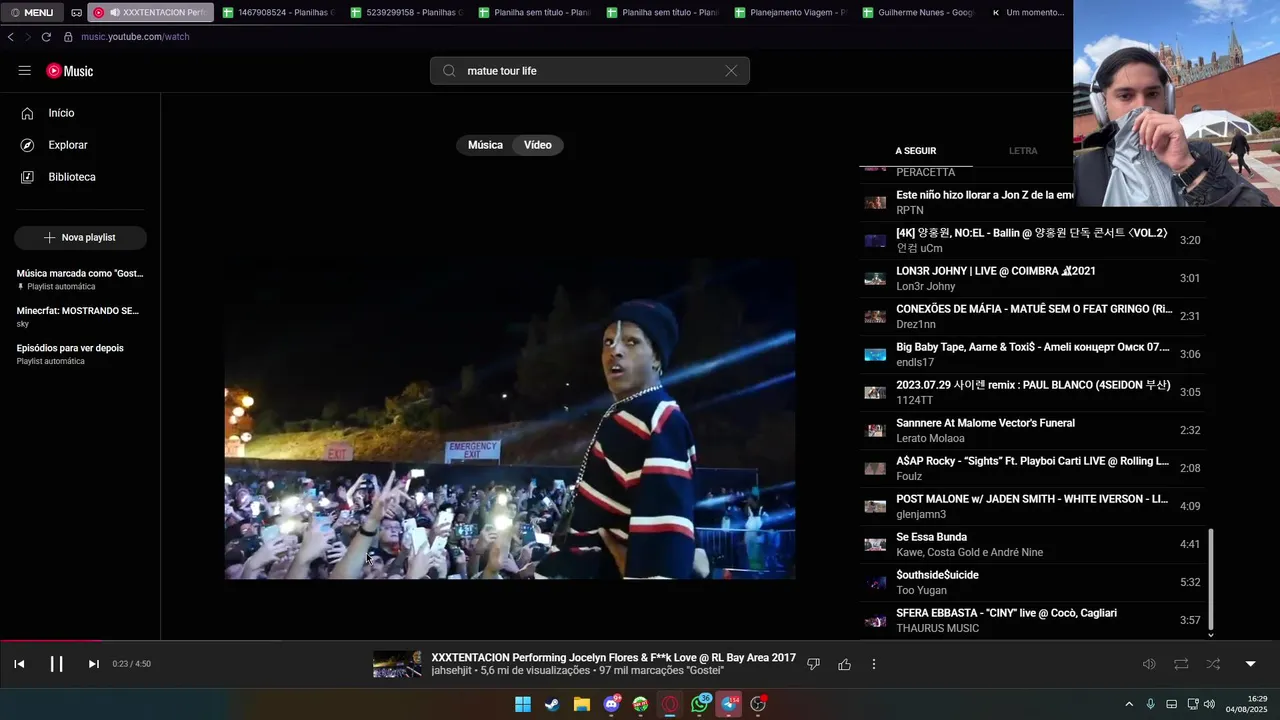Open the Windows Start menu

click(523, 704)
